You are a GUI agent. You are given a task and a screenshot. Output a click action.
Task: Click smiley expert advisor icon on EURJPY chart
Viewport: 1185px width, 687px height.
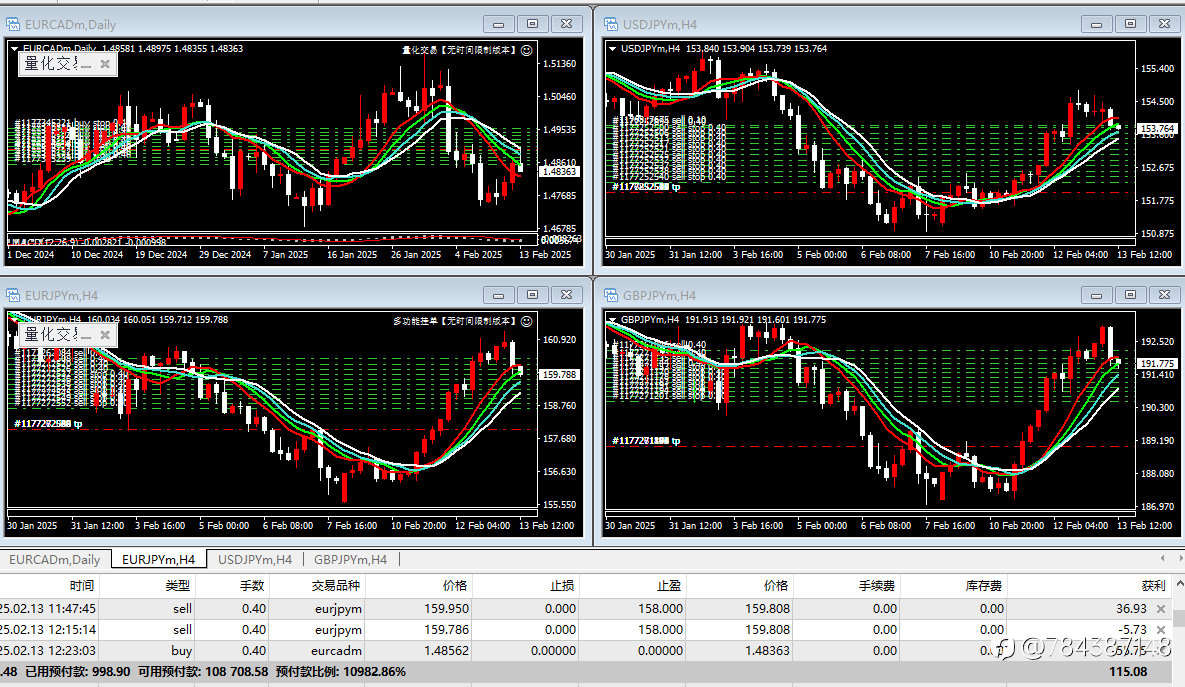[x=527, y=321]
